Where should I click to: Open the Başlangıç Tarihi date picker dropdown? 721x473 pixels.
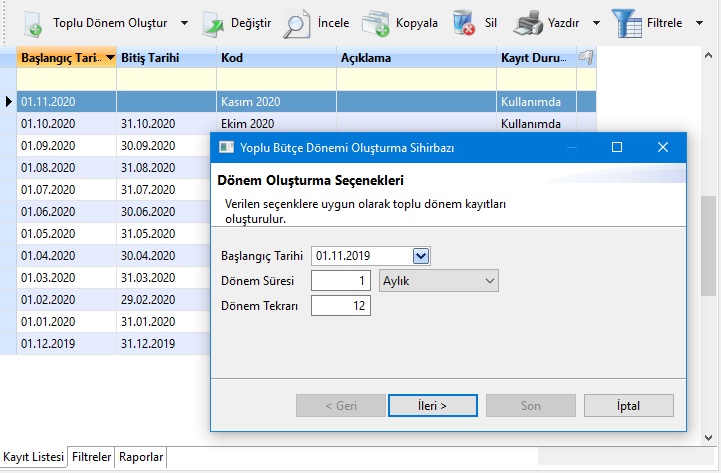(x=421, y=256)
